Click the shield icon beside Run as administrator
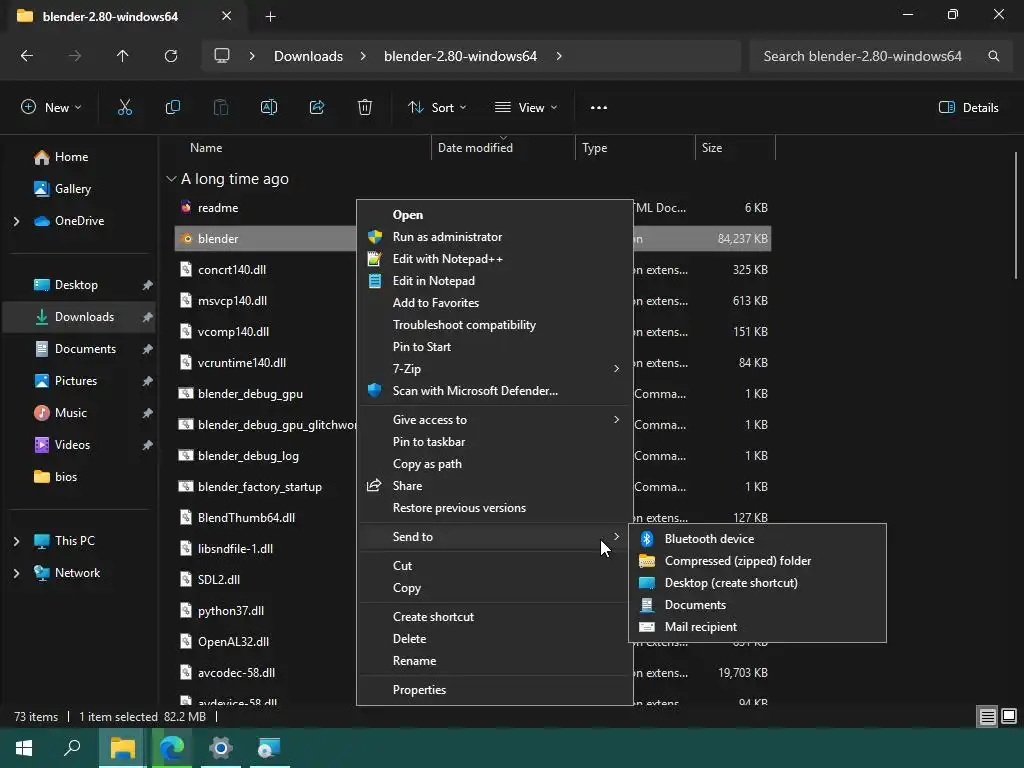The height and width of the screenshot is (768, 1024). (x=374, y=237)
